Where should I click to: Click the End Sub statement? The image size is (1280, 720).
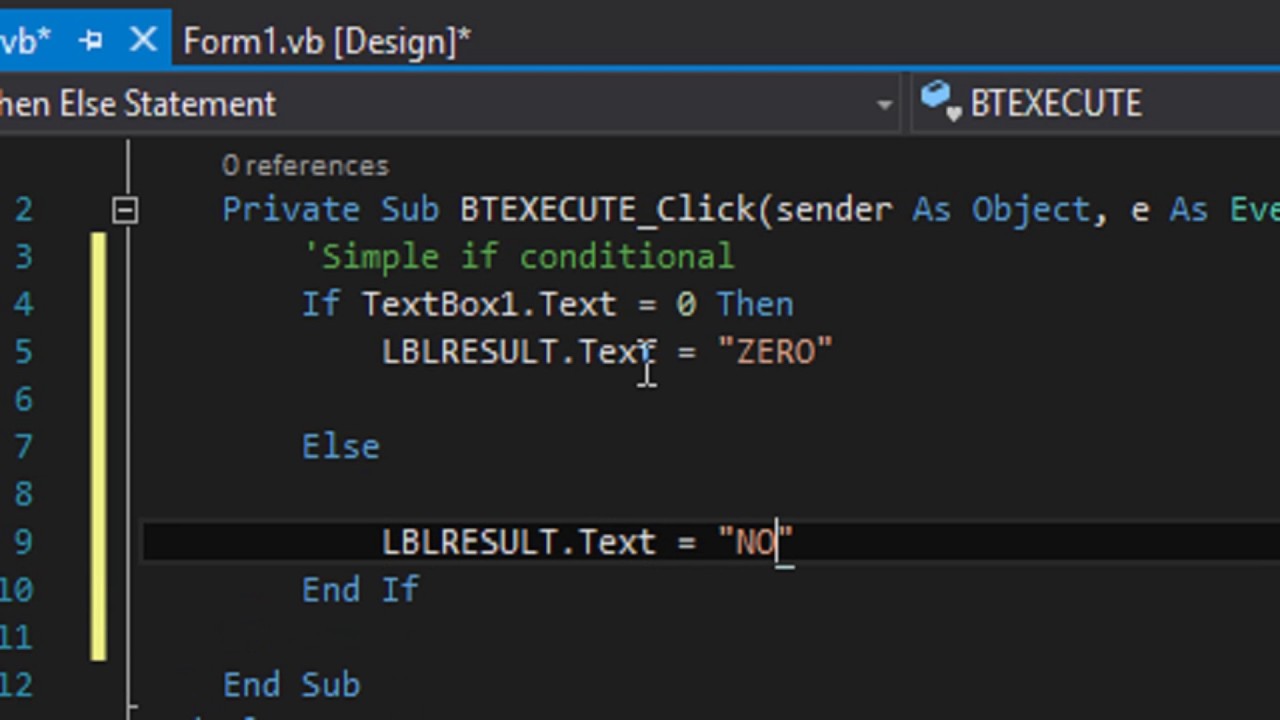[x=291, y=685]
